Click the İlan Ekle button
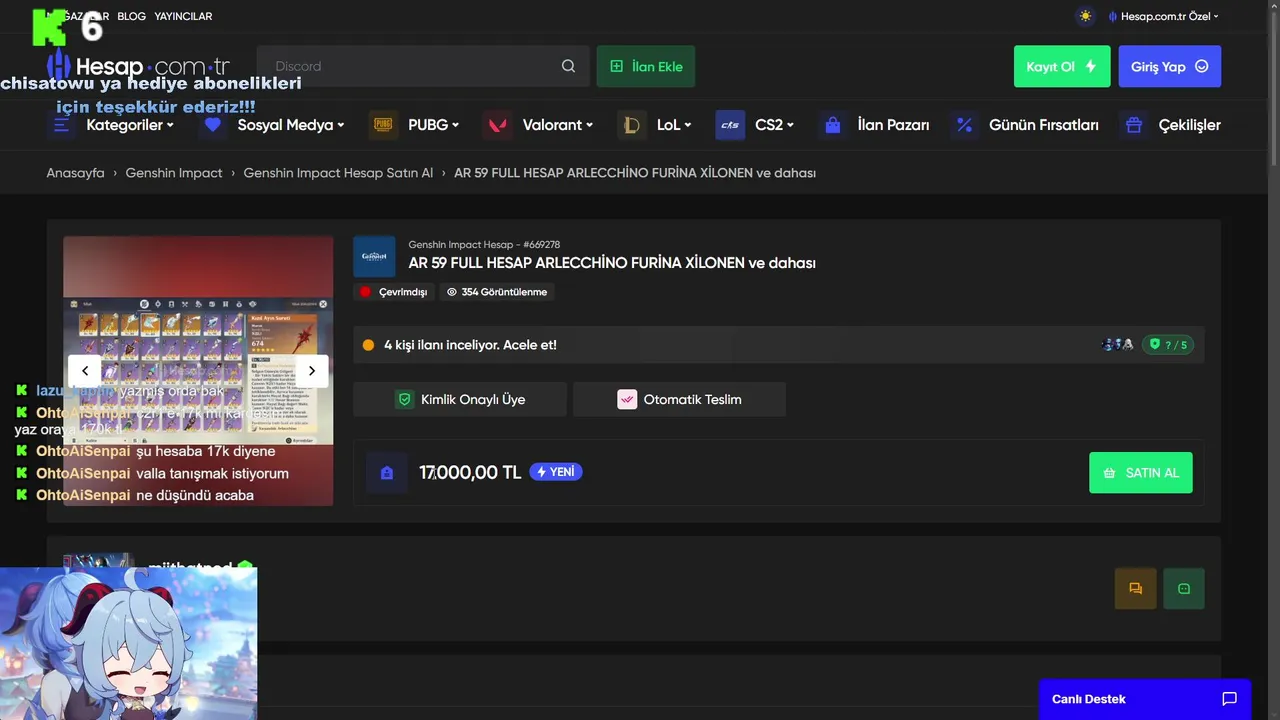This screenshot has width=1280, height=720. (x=646, y=66)
